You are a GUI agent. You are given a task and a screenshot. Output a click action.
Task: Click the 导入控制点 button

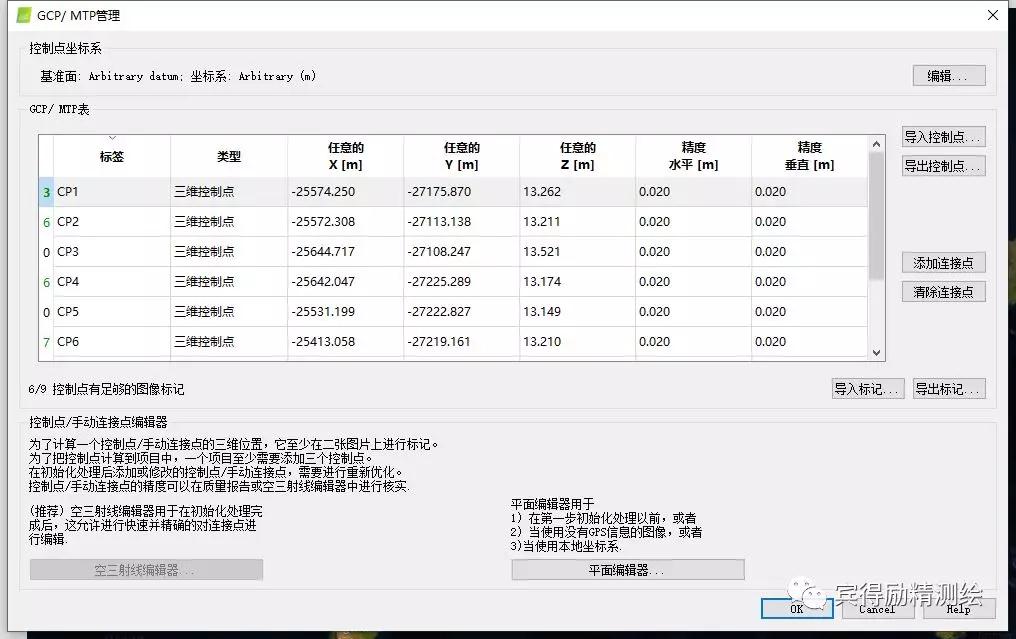coord(943,137)
